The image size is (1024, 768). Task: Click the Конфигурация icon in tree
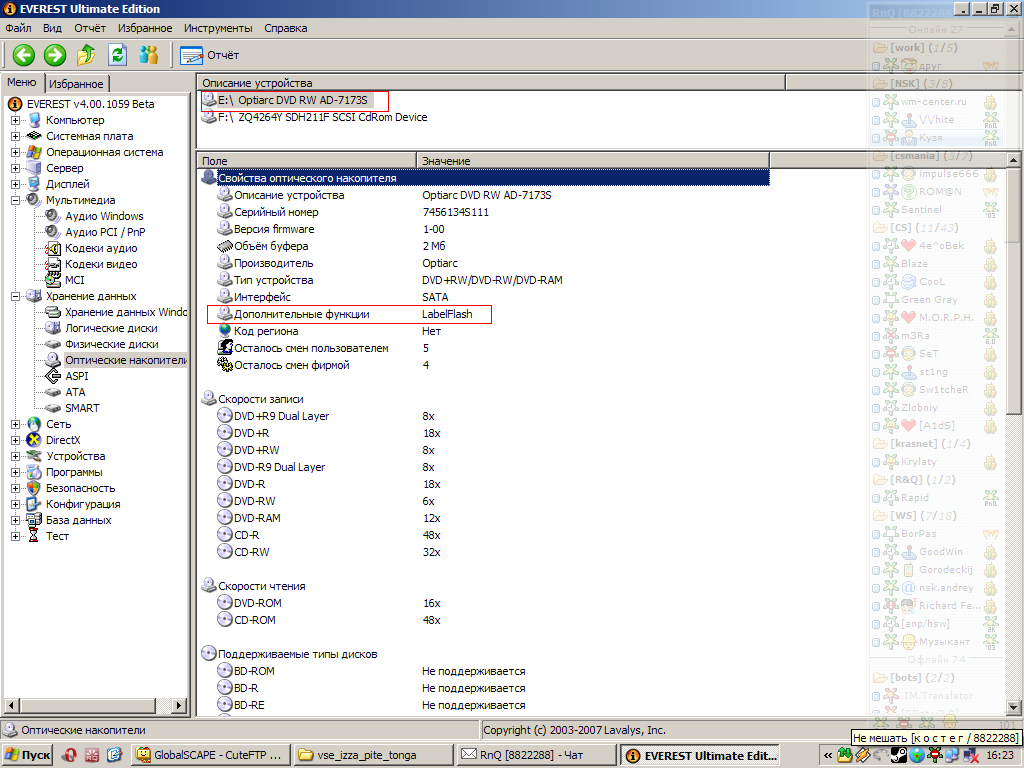(34, 504)
